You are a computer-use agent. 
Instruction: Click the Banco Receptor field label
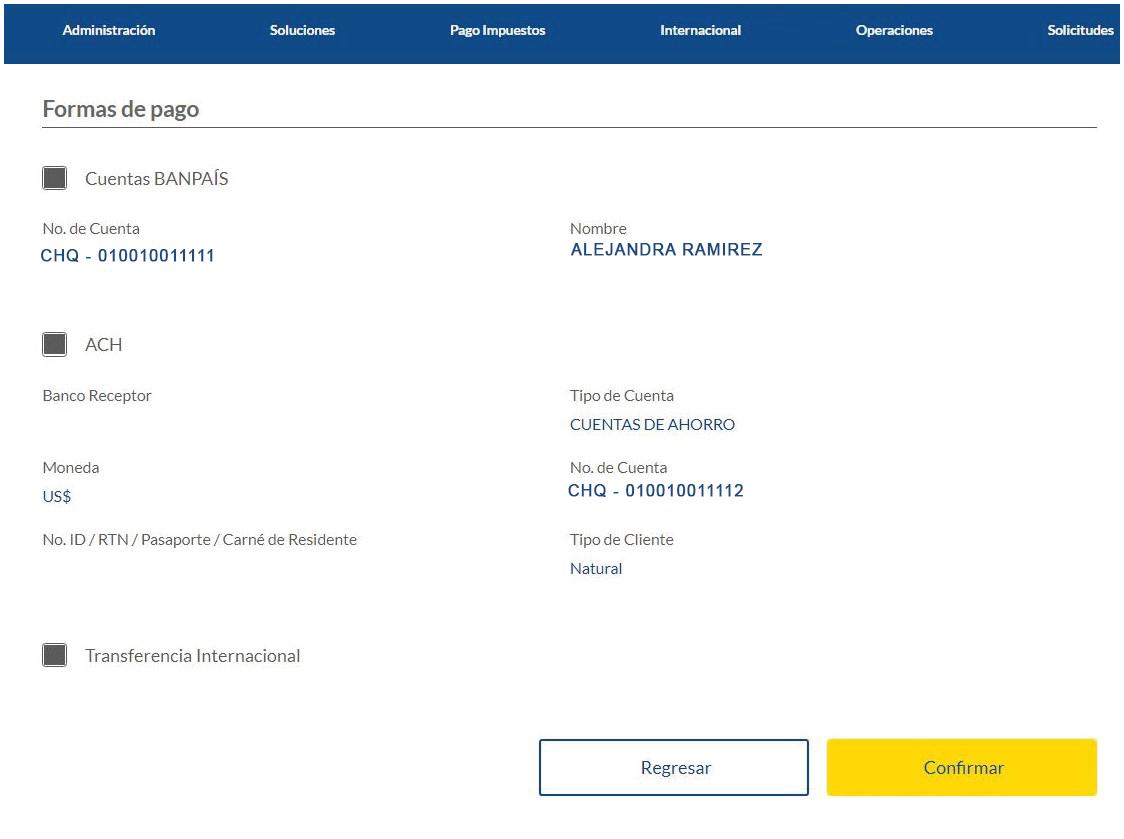(97, 396)
